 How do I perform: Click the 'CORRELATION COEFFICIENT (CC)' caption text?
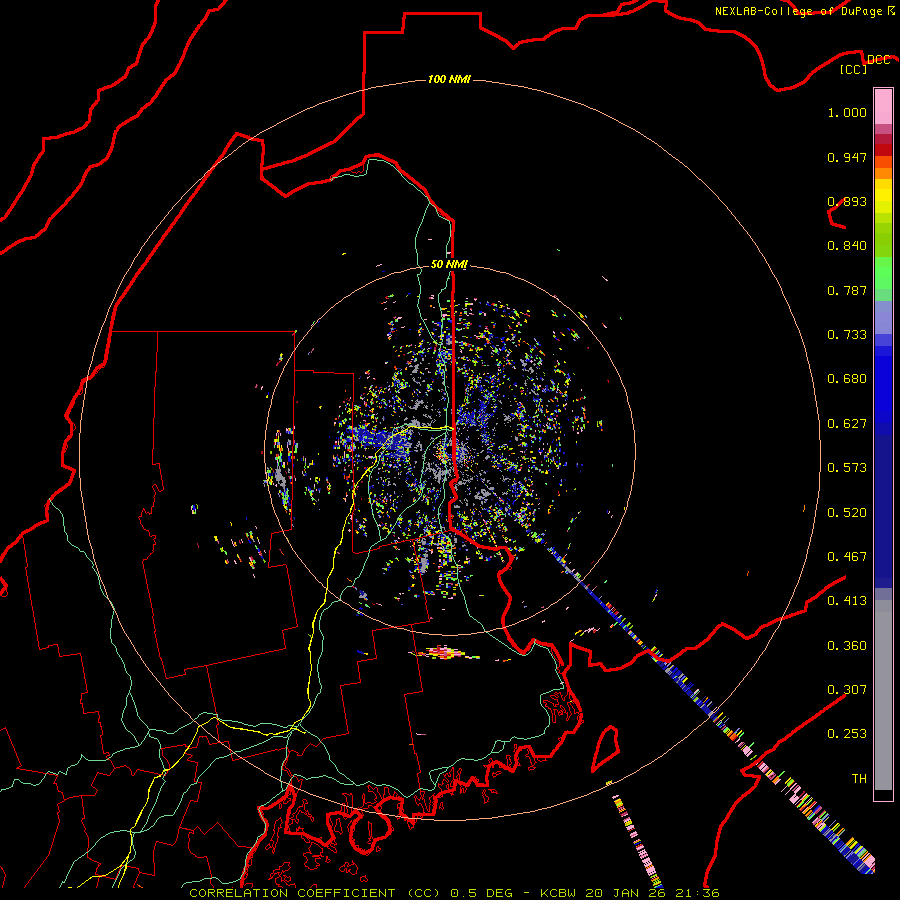315,893
